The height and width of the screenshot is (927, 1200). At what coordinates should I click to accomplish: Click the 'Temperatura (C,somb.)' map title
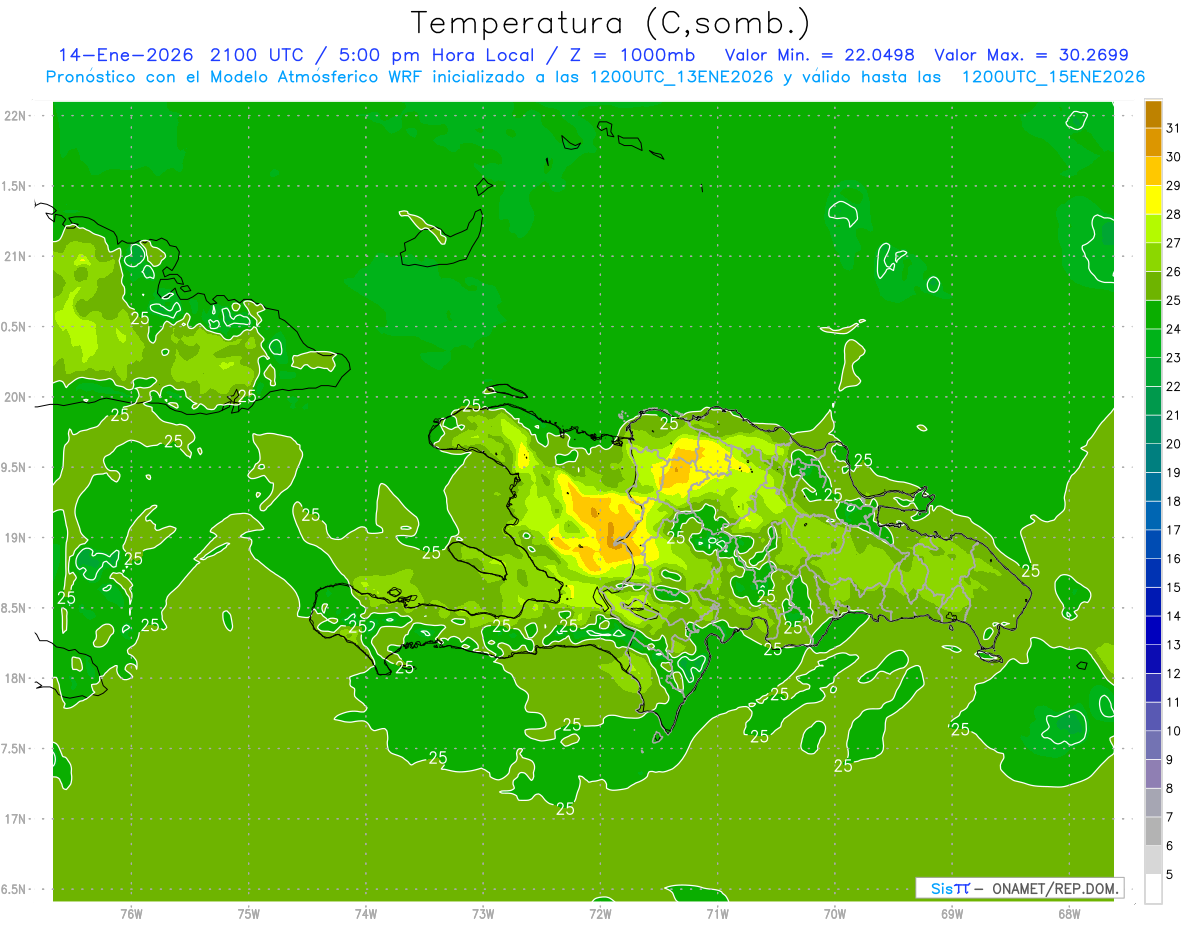(x=611, y=23)
